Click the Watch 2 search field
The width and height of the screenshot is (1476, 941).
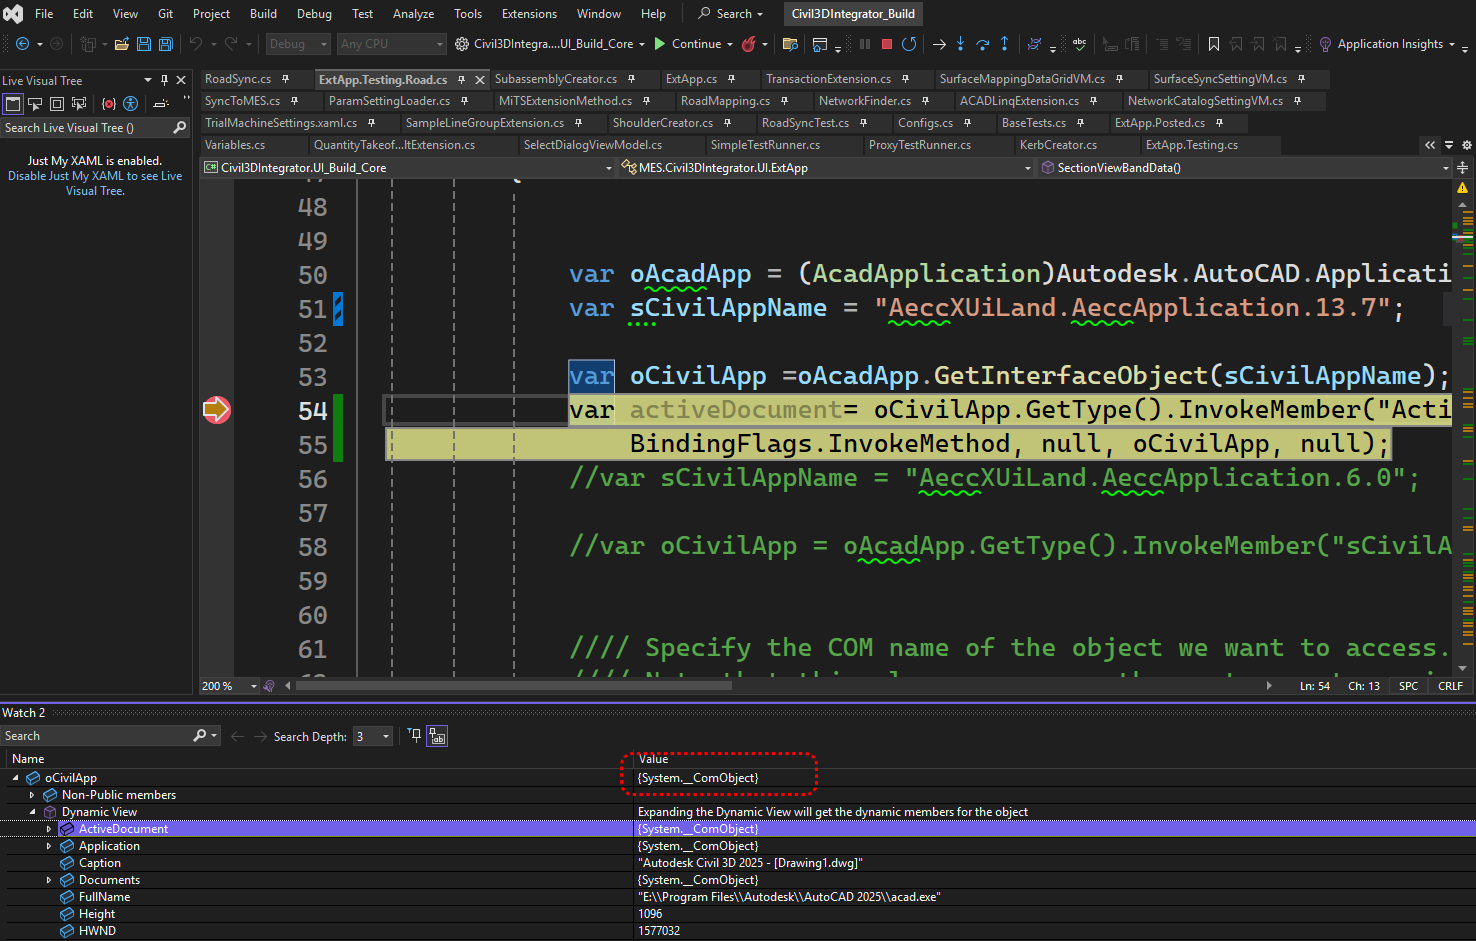[96, 736]
